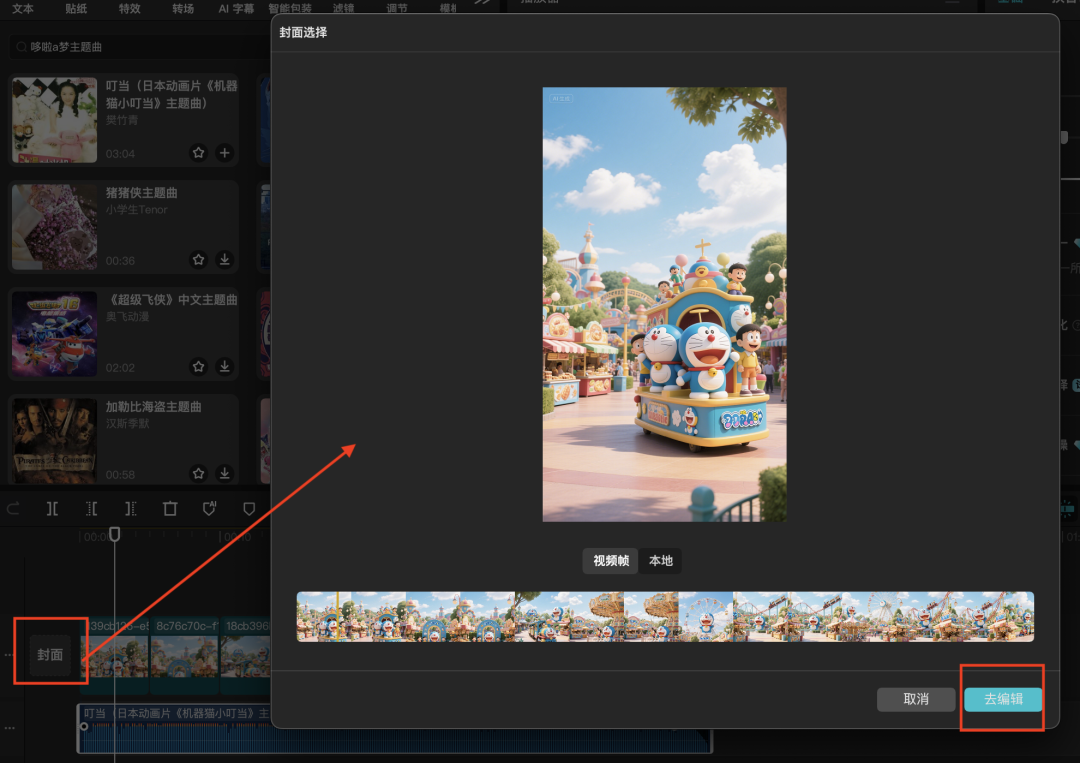Open the 特效 effects tab
This screenshot has width=1080, height=763.
[129, 8]
